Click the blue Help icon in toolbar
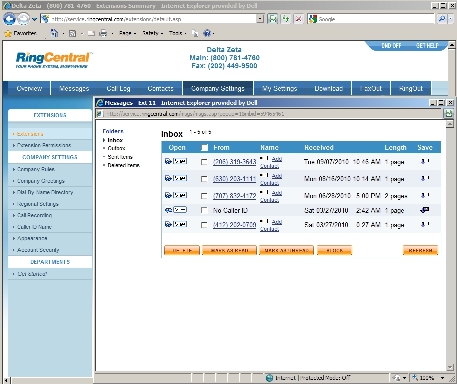Screen dimensions: 457x384 207,33
